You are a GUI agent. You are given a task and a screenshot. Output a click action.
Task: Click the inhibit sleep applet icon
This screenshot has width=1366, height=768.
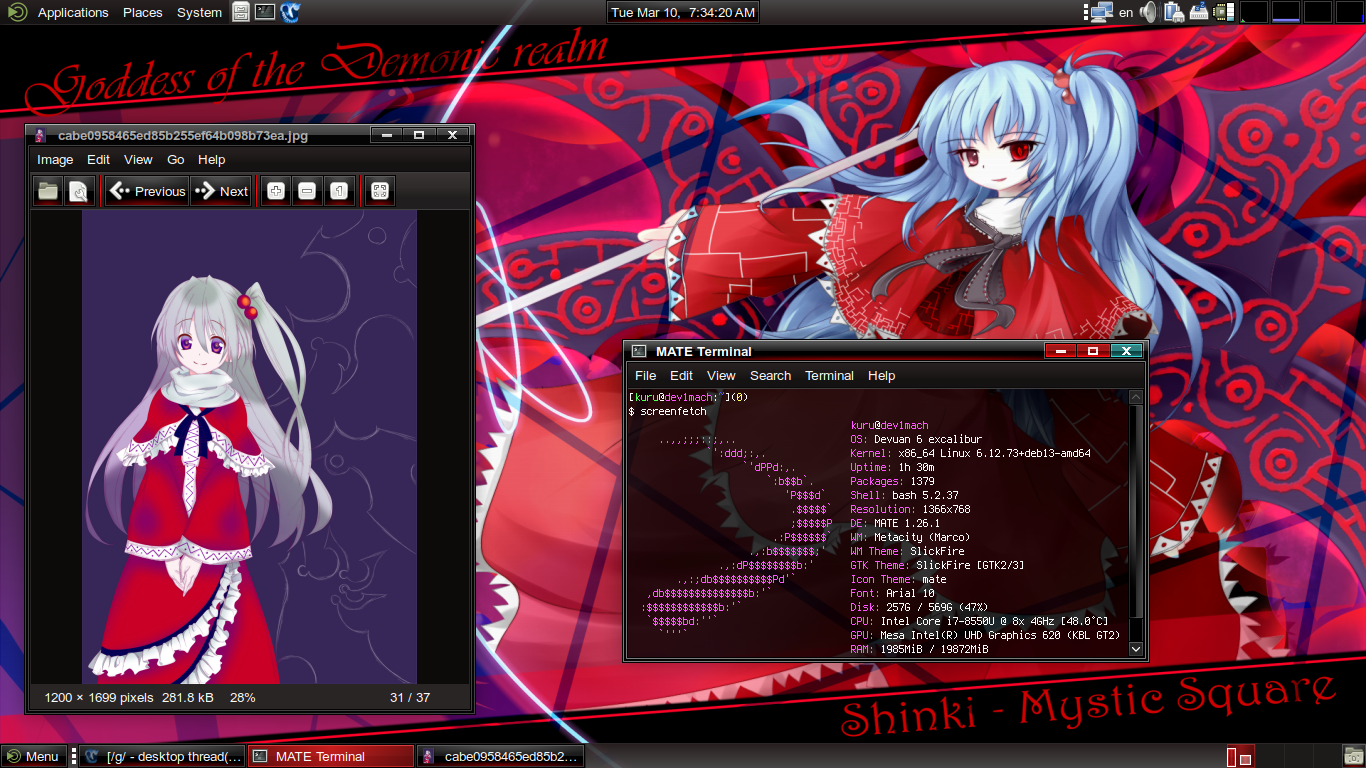(x=1199, y=12)
